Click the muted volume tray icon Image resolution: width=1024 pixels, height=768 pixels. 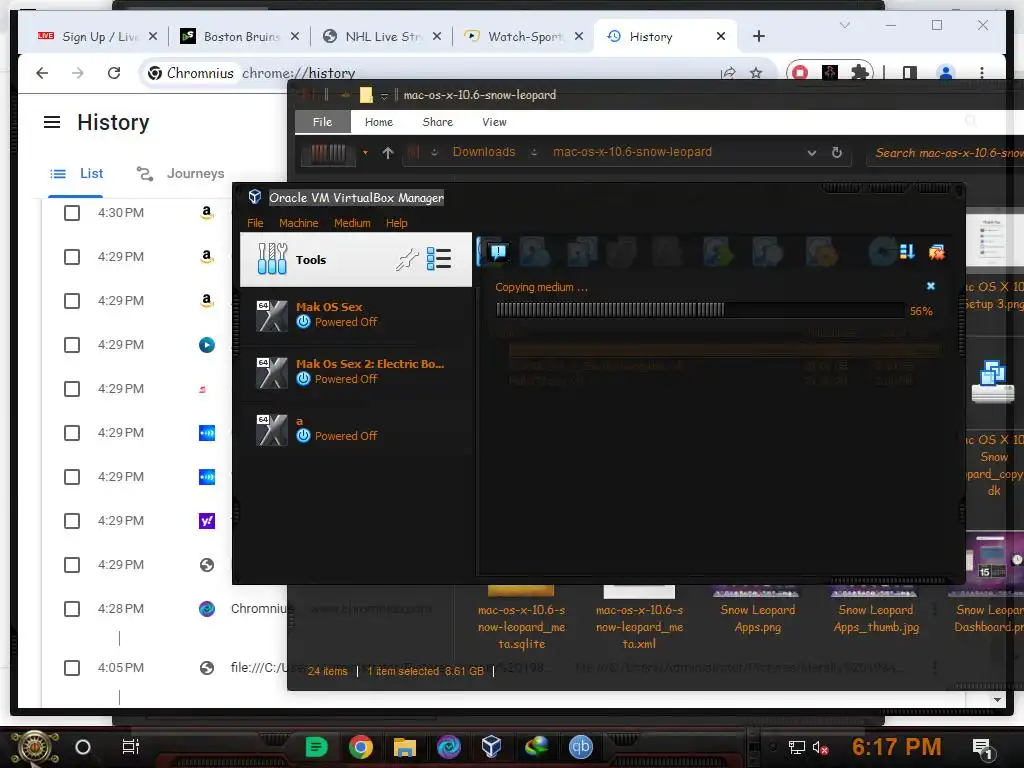click(820, 747)
